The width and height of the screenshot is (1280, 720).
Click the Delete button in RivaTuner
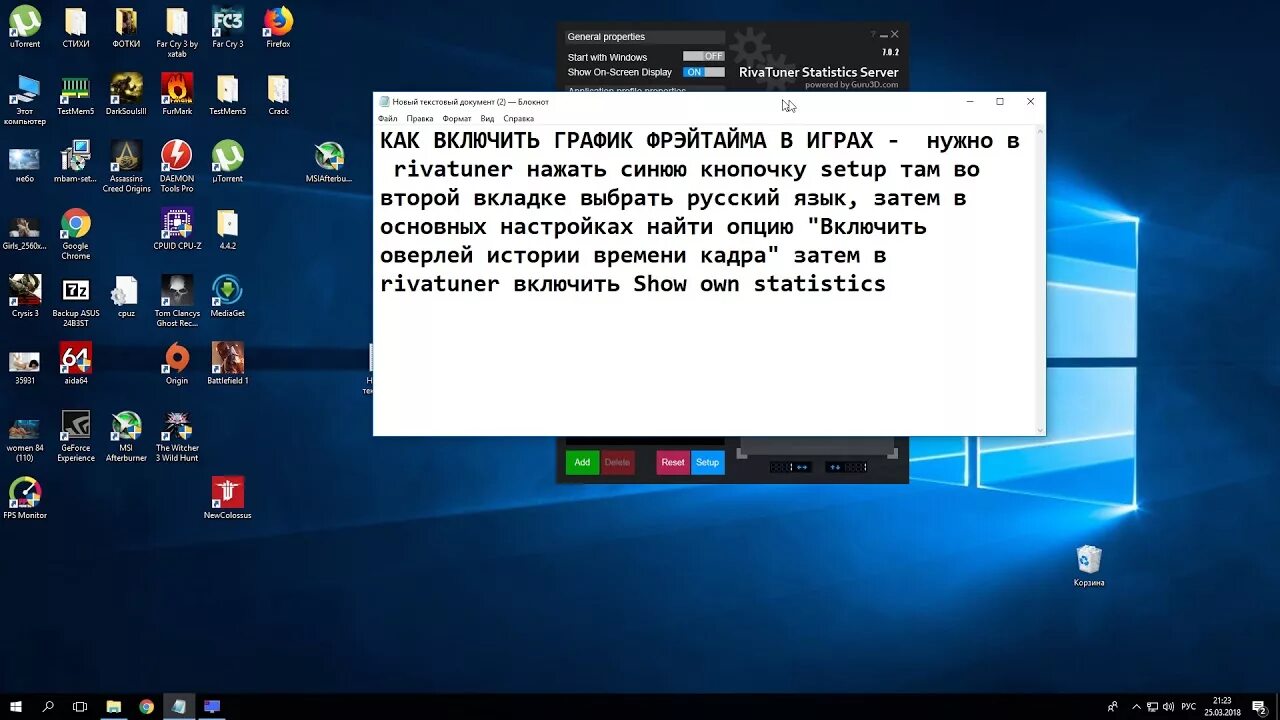(618, 462)
